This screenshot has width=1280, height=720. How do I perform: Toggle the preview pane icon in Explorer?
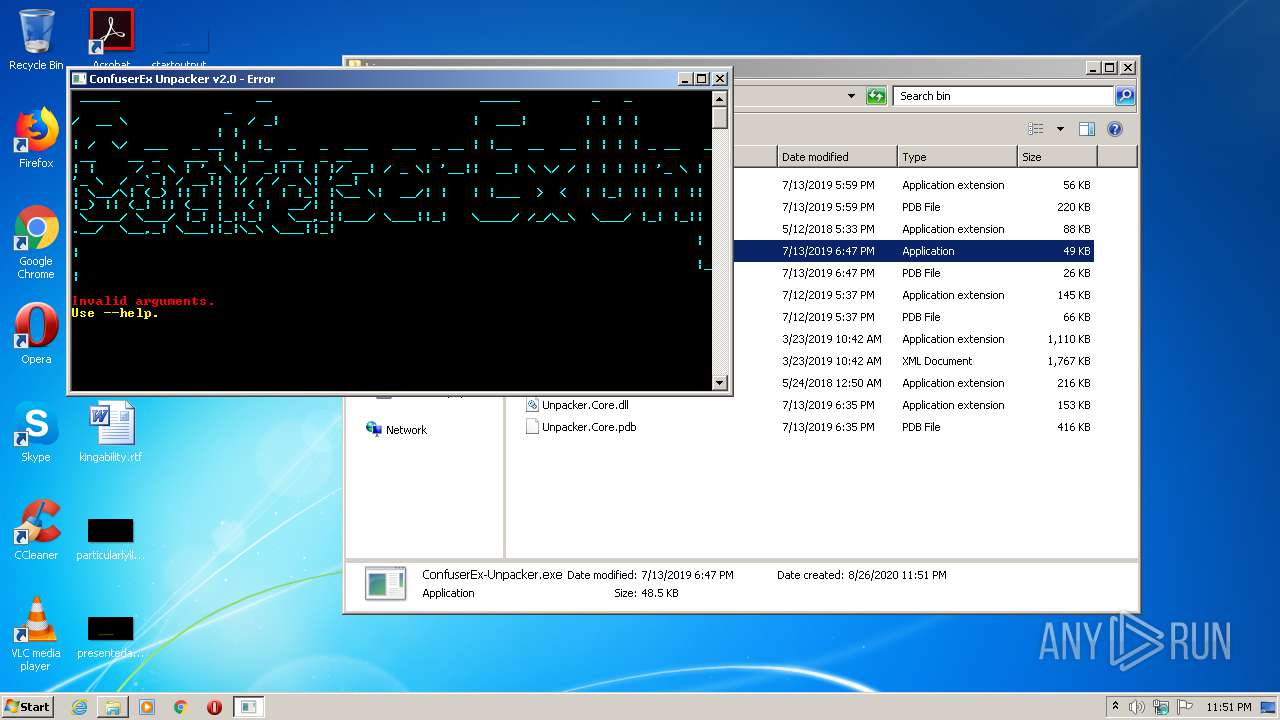(1087, 129)
